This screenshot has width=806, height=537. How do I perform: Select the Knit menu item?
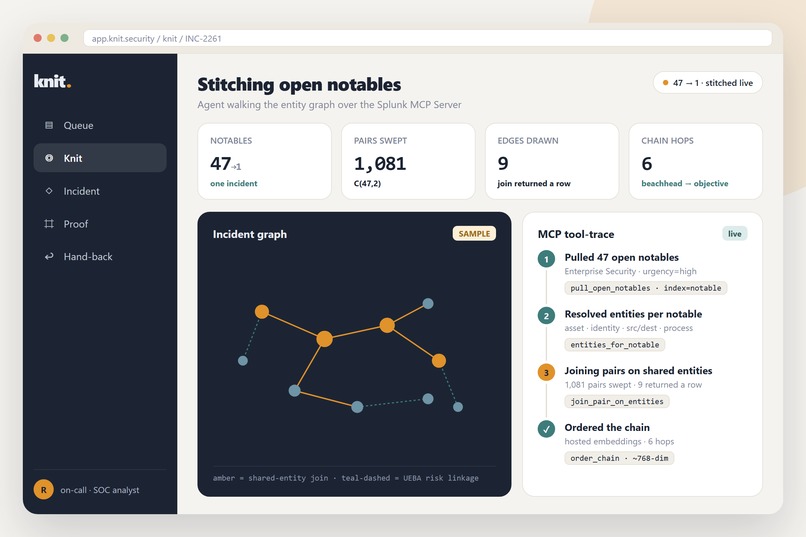click(x=100, y=158)
